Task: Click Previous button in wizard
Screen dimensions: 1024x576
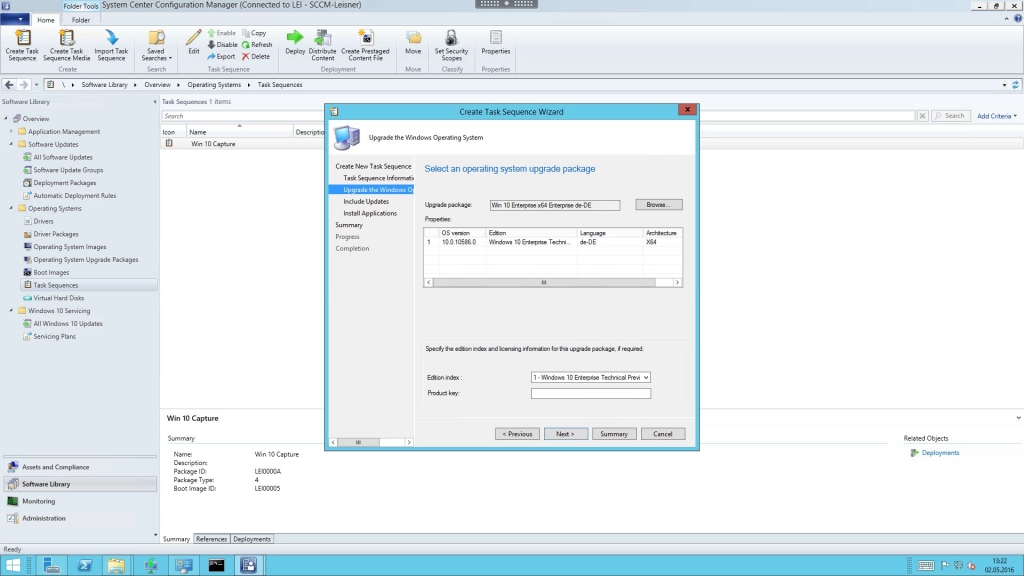Action: click(x=517, y=434)
